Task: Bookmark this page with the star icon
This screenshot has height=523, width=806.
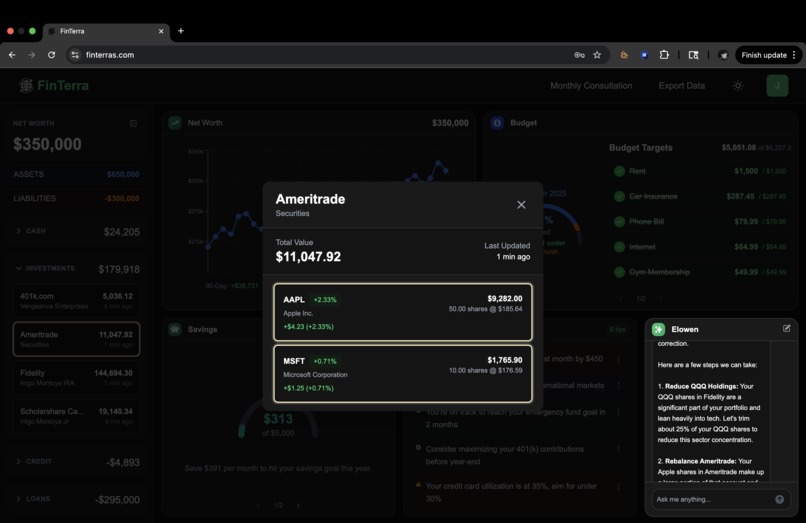Action: (x=597, y=55)
